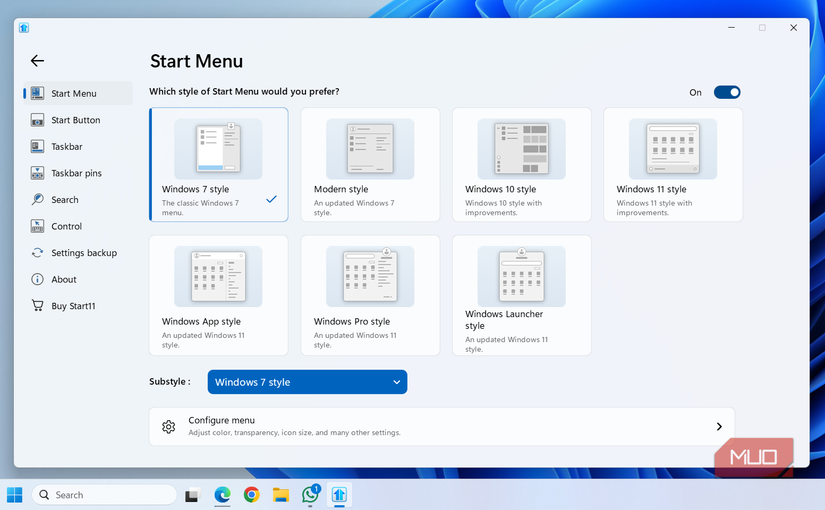The image size is (825, 510).
Task: Open the Windows Start button on taskbar
Action: click(x=15, y=495)
